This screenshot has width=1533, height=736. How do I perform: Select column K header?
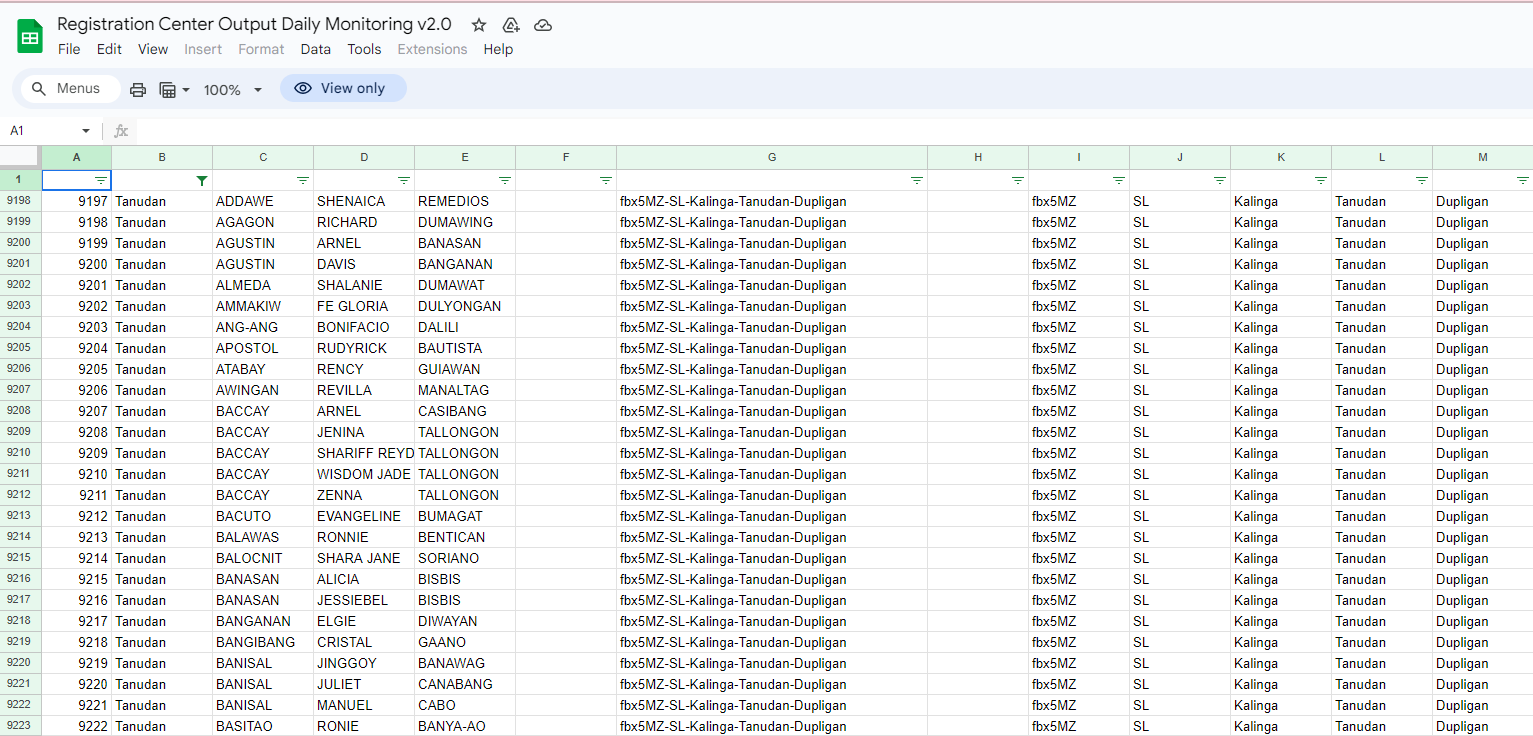[1281, 157]
